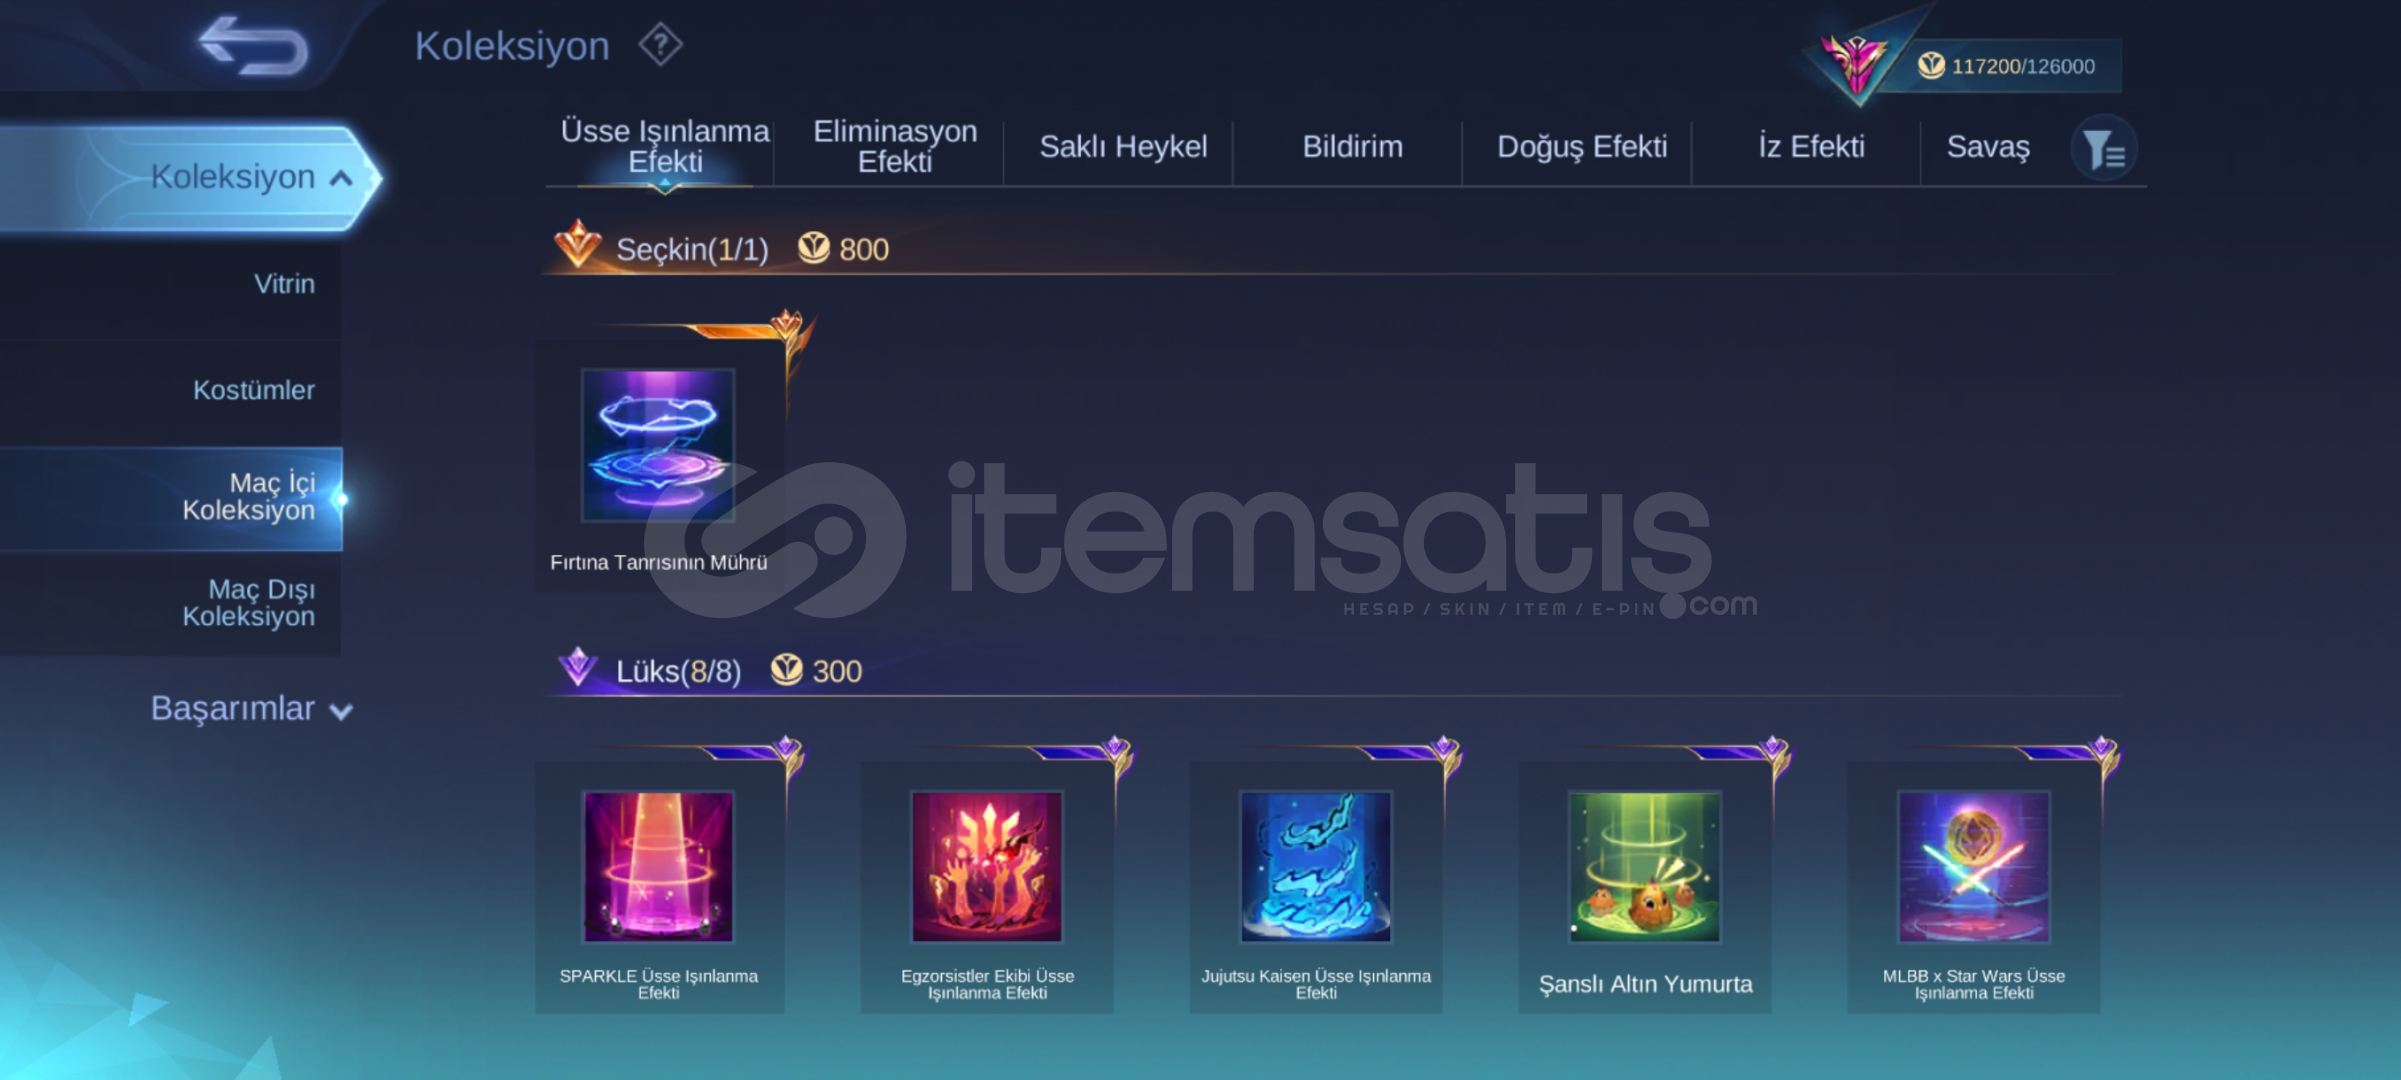2401x1080 pixels.
Task: Select SPARKLE Üsse Işınlanma Efekti icon
Action: coord(658,866)
